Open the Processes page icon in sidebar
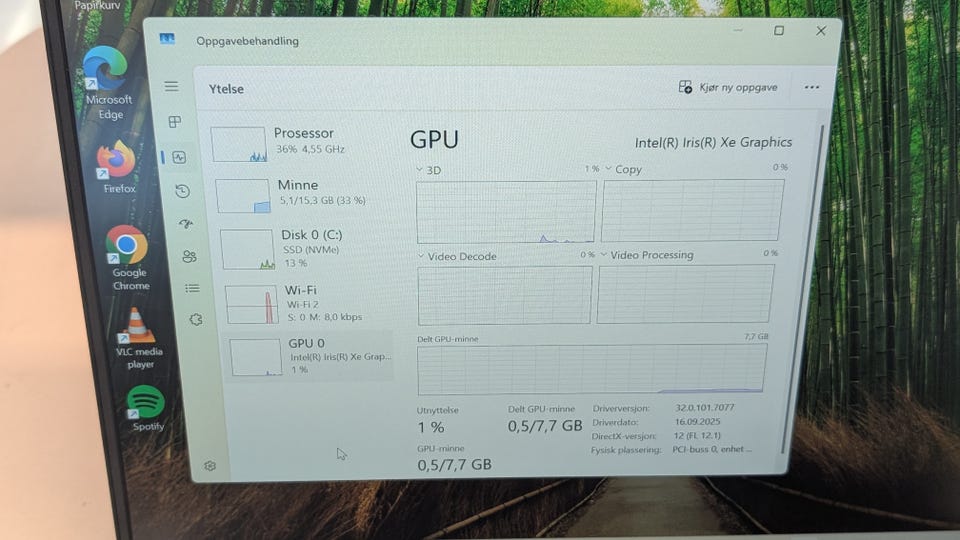Screen dimensions: 960x540 pos(174,122)
